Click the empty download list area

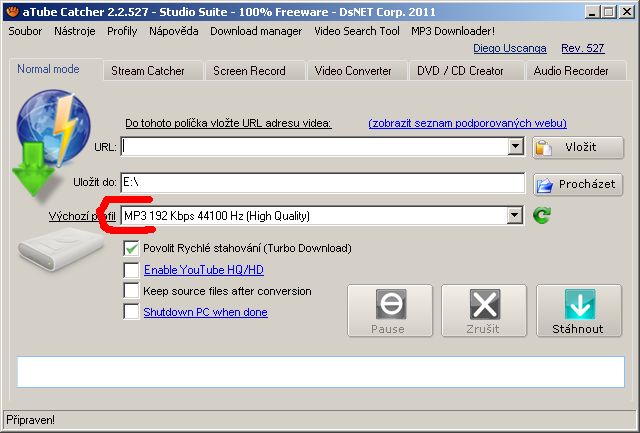click(x=320, y=372)
